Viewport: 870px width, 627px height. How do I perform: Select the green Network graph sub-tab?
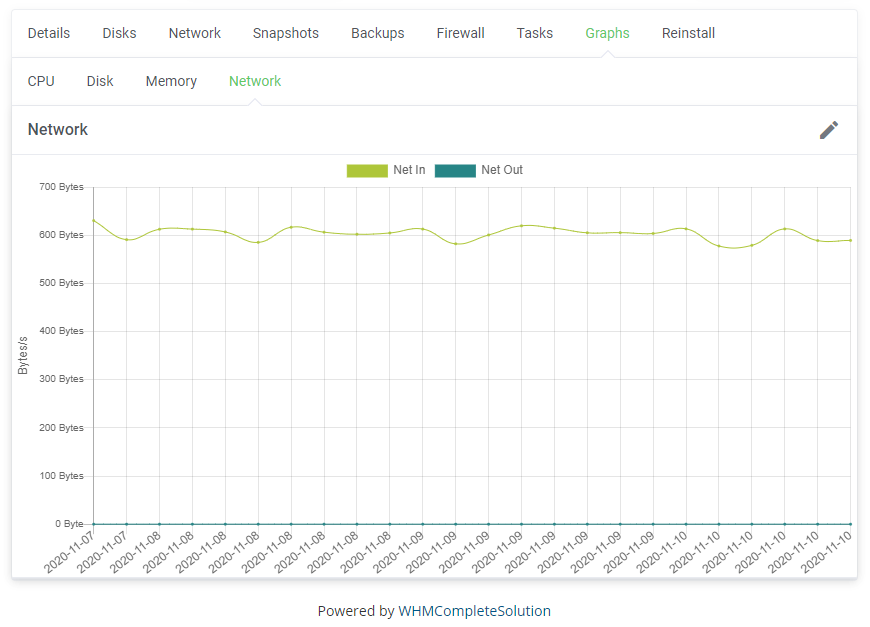pos(255,82)
